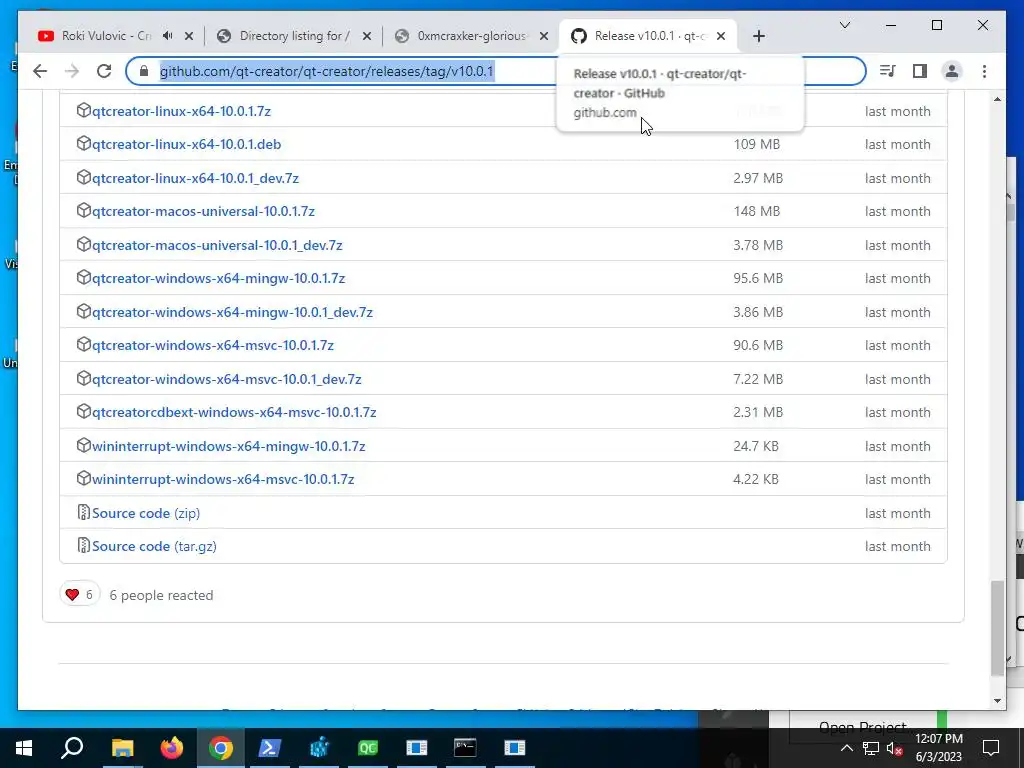Download Source code (tar.gz)
This screenshot has height=768, width=1024.
(x=154, y=547)
